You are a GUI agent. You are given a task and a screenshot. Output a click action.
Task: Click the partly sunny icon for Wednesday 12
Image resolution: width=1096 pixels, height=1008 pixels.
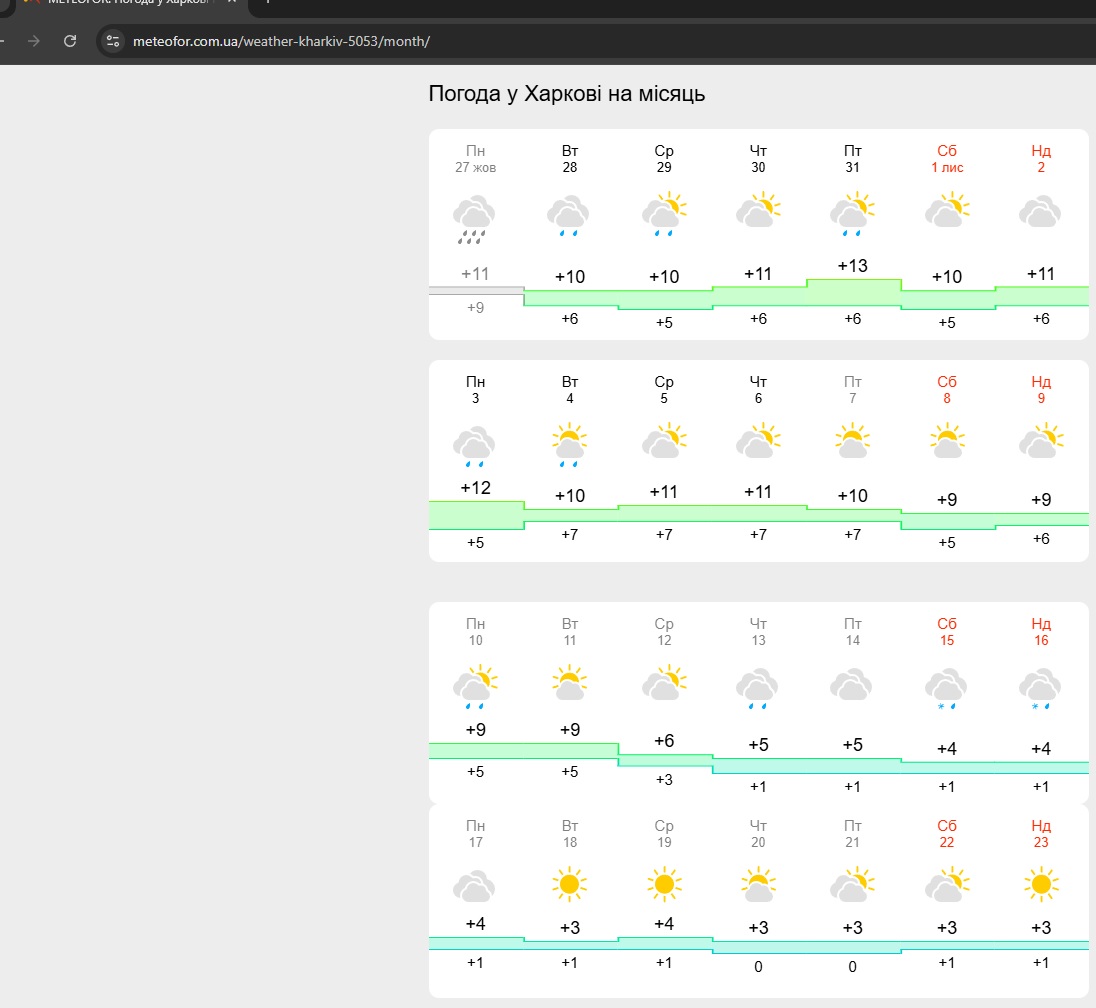pyautogui.click(x=664, y=684)
